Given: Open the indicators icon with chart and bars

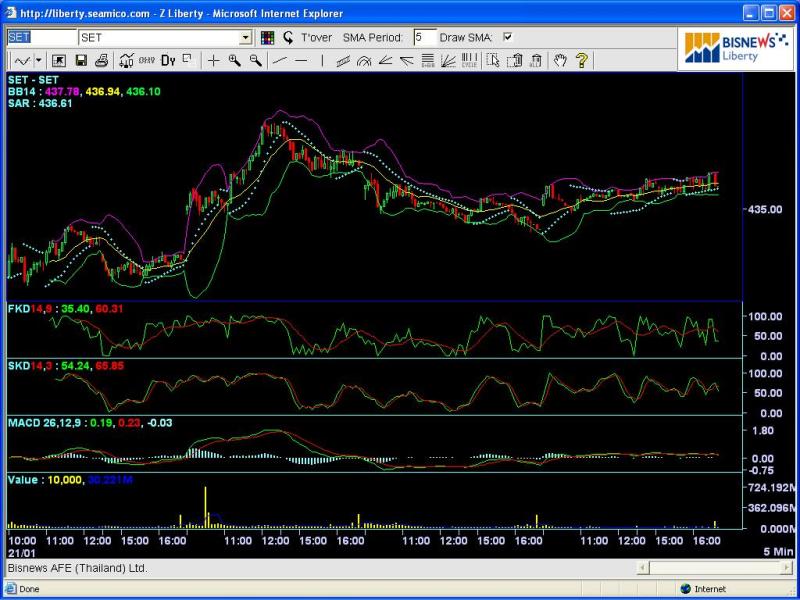Looking at the screenshot, I should [126, 61].
